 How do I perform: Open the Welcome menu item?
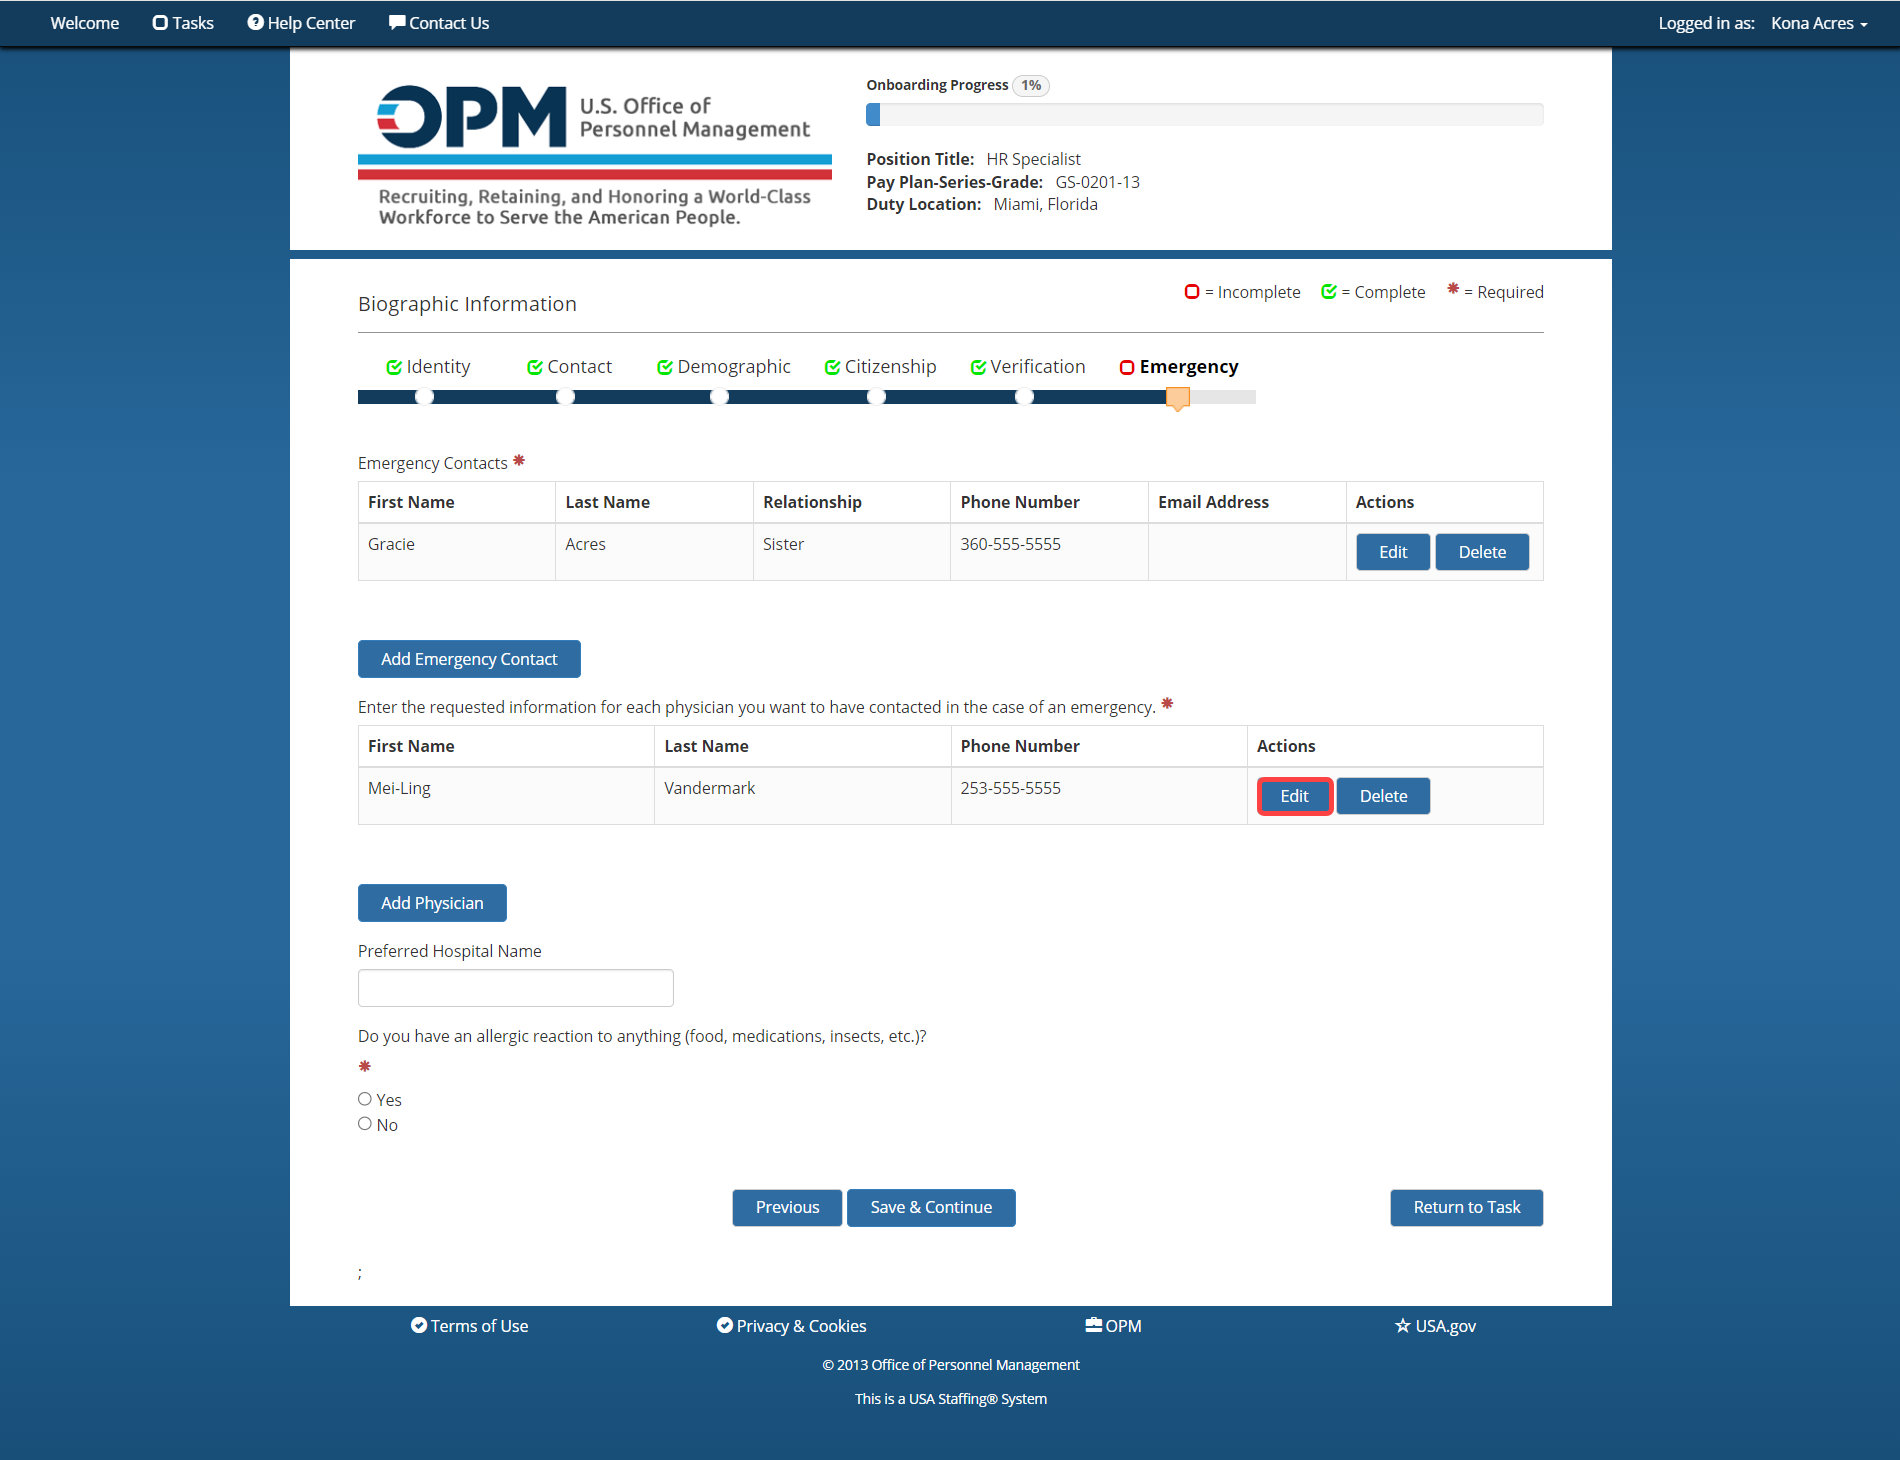point(85,23)
